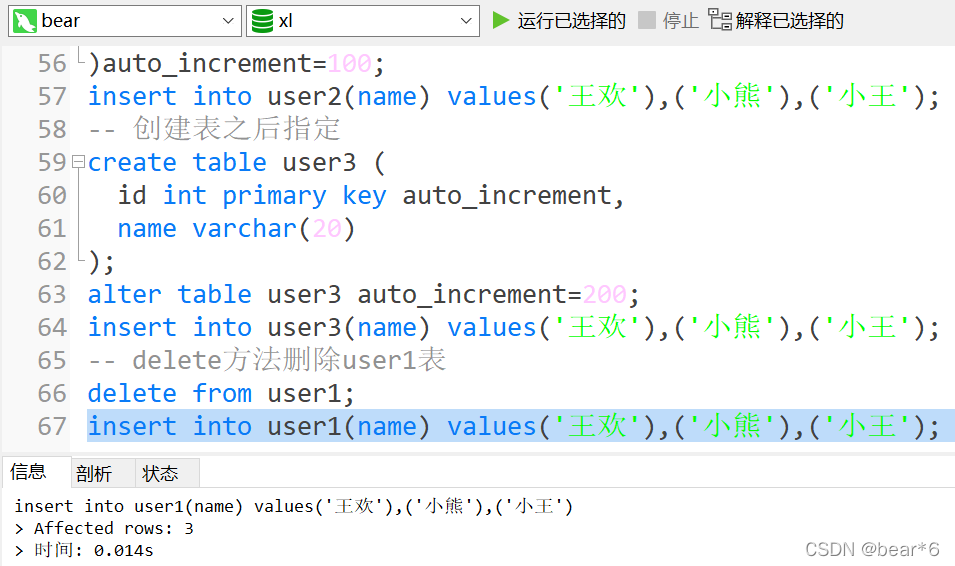Click 'delete' keyword on line 66
Image resolution: width=955 pixels, height=566 pixels.
coord(132,393)
